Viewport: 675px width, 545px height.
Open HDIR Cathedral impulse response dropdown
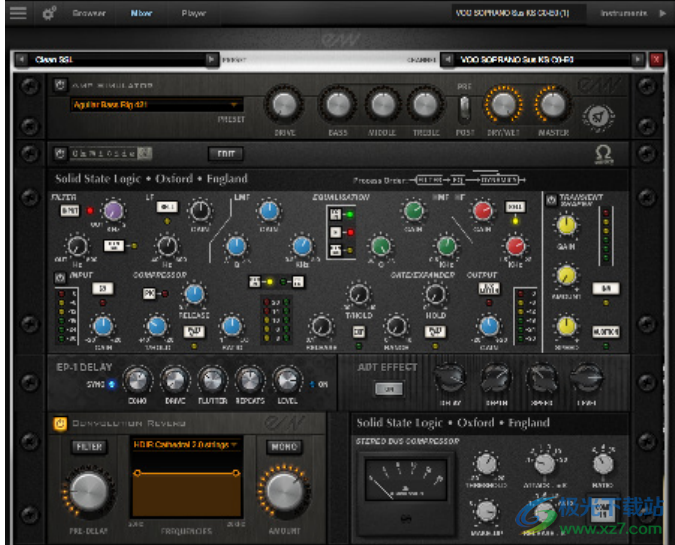(186, 445)
